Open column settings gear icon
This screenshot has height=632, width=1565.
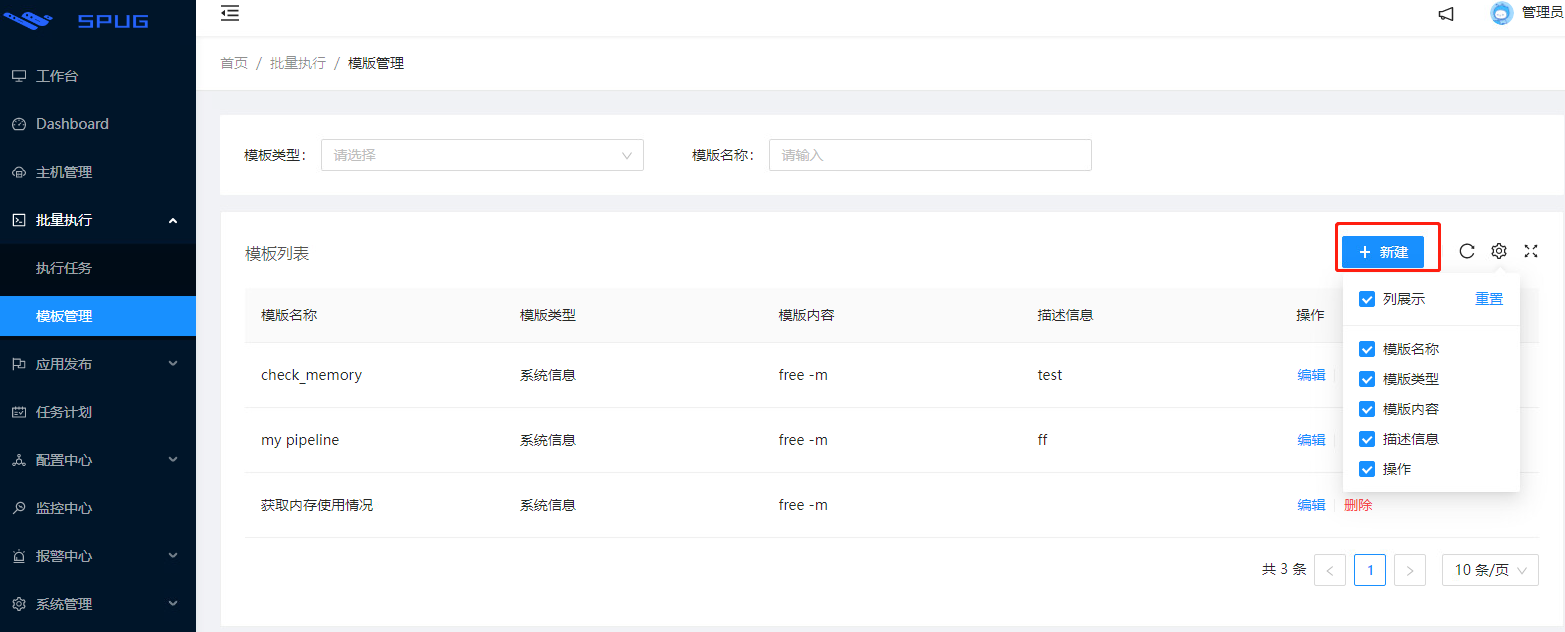[1499, 251]
